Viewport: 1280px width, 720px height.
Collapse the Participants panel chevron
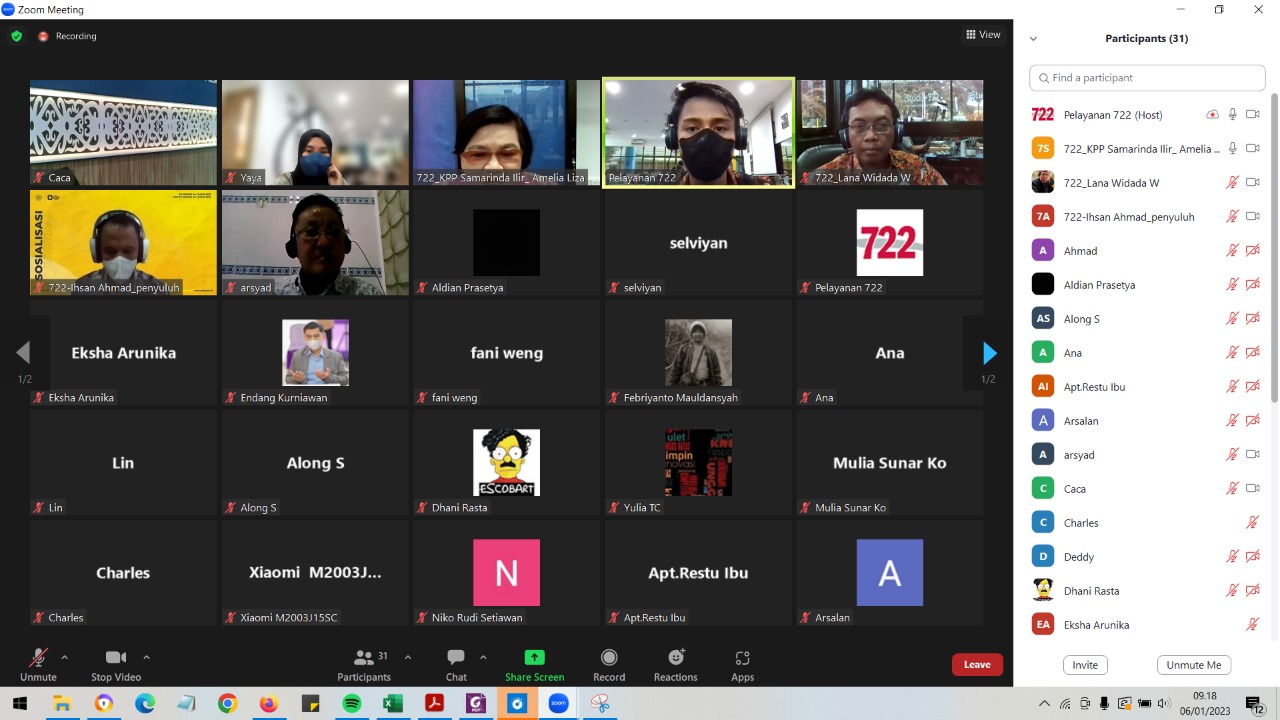click(x=1033, y=39)
